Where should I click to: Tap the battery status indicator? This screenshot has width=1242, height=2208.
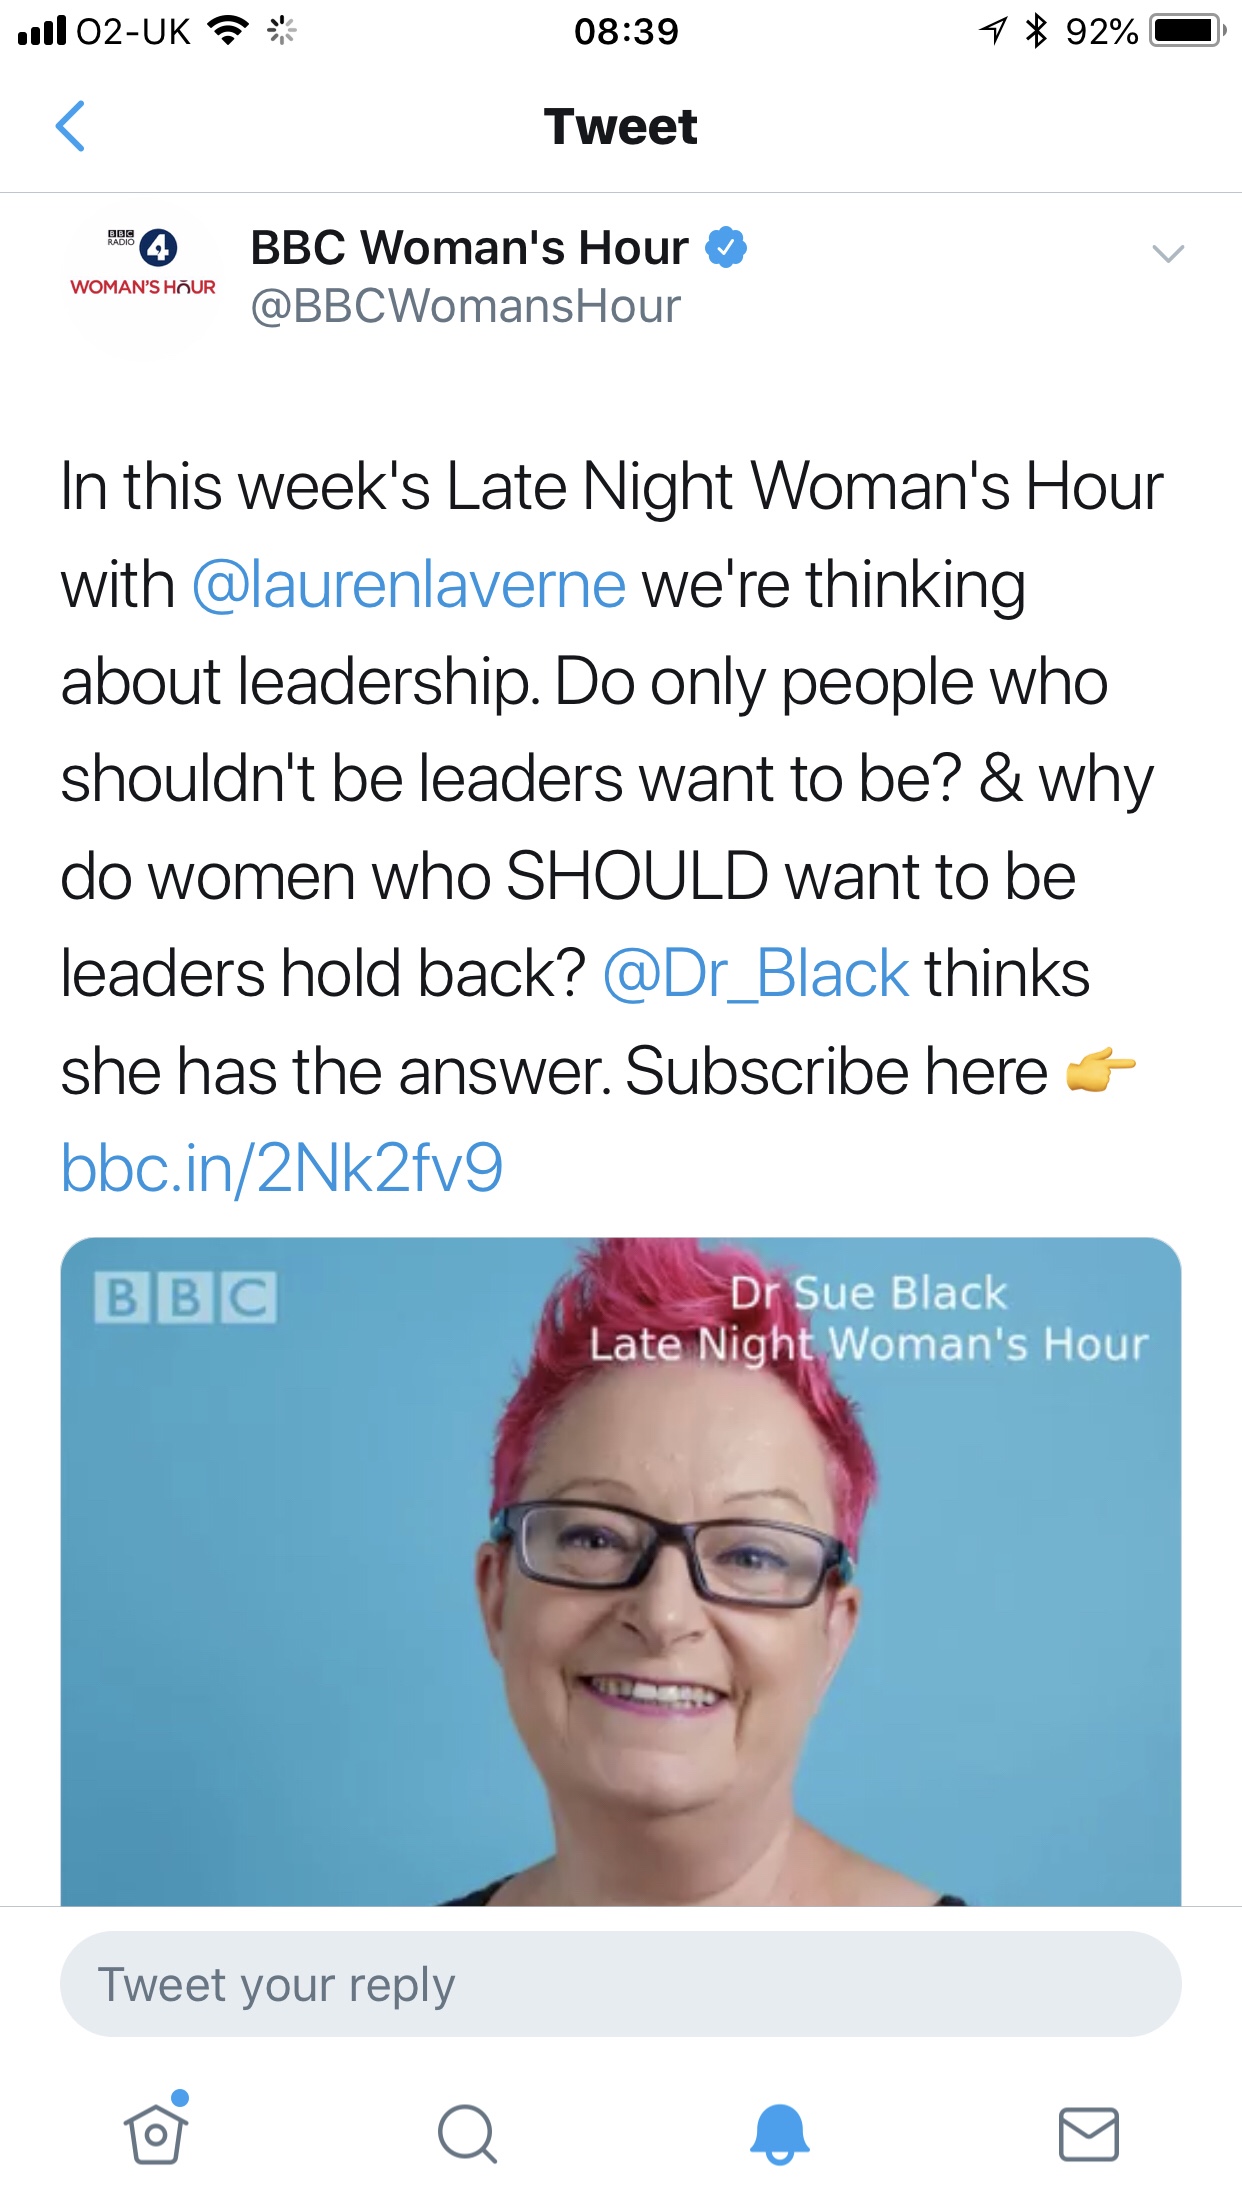pyautogui.click(x=1188, y=30)
